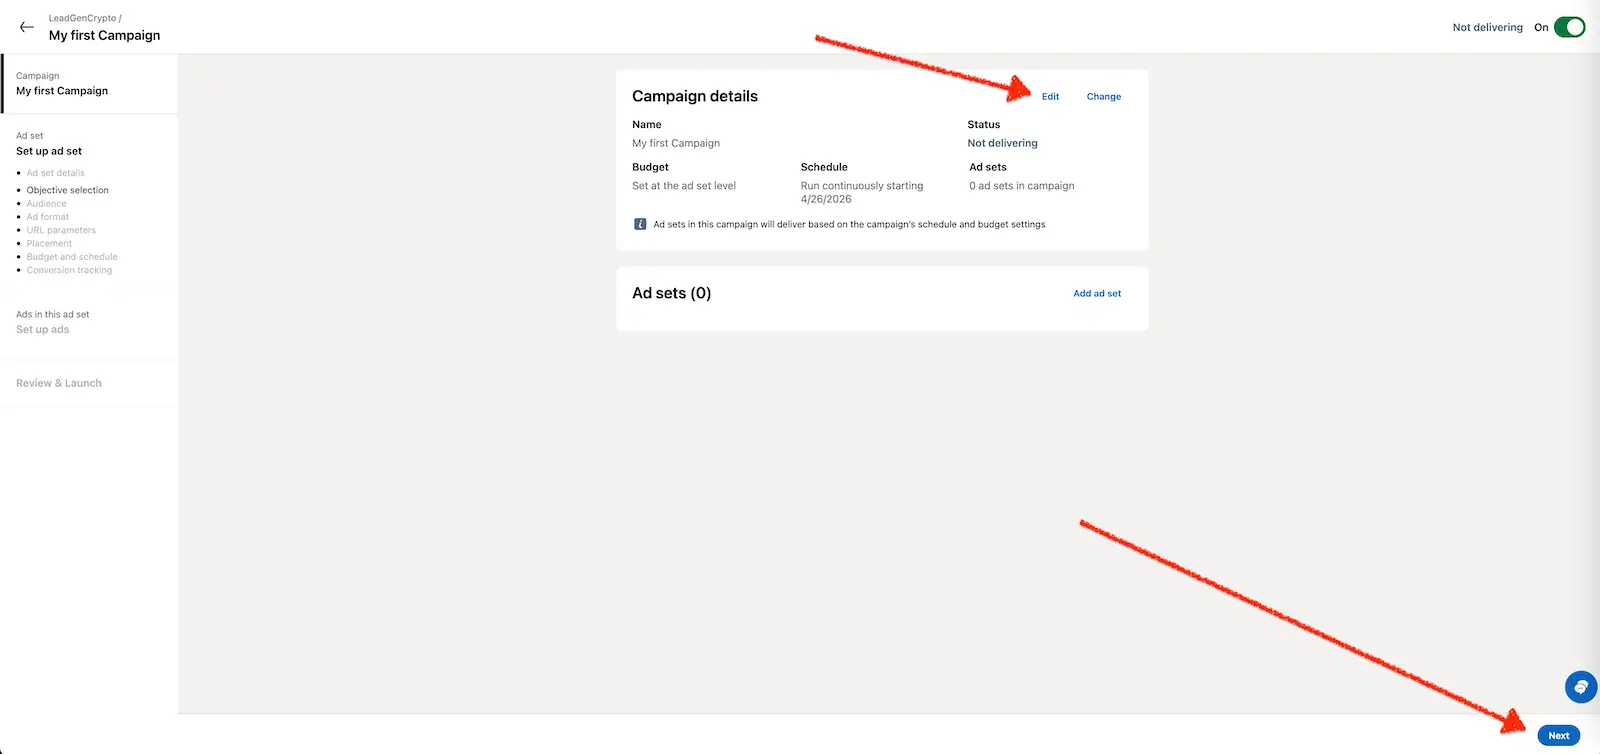Select Objective selection step
Screen dimensions: 1600x754
coord(67,190)
